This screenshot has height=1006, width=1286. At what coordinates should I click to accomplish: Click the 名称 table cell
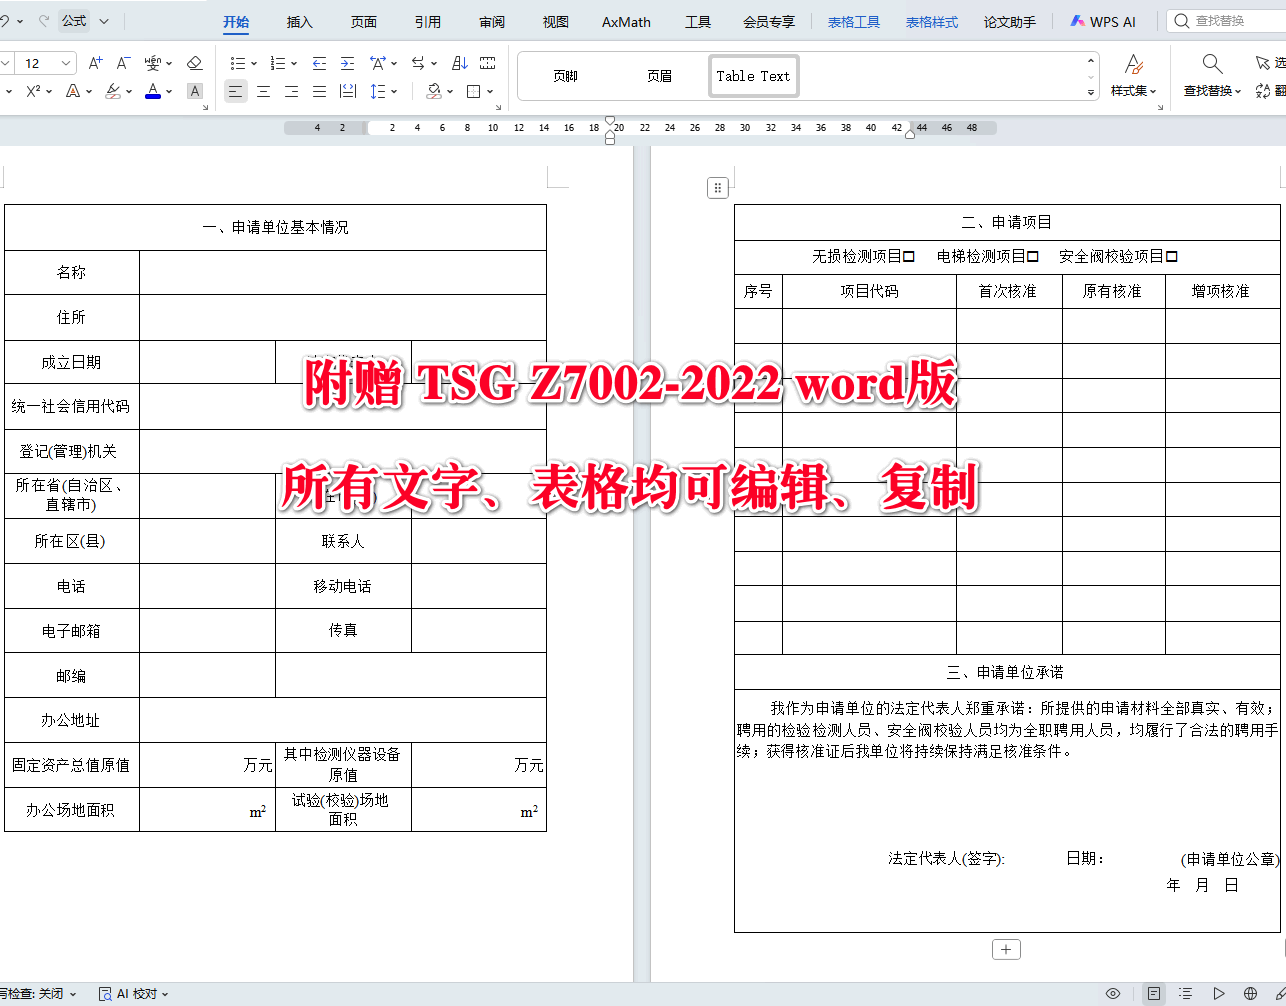click(x=71, y=272)
